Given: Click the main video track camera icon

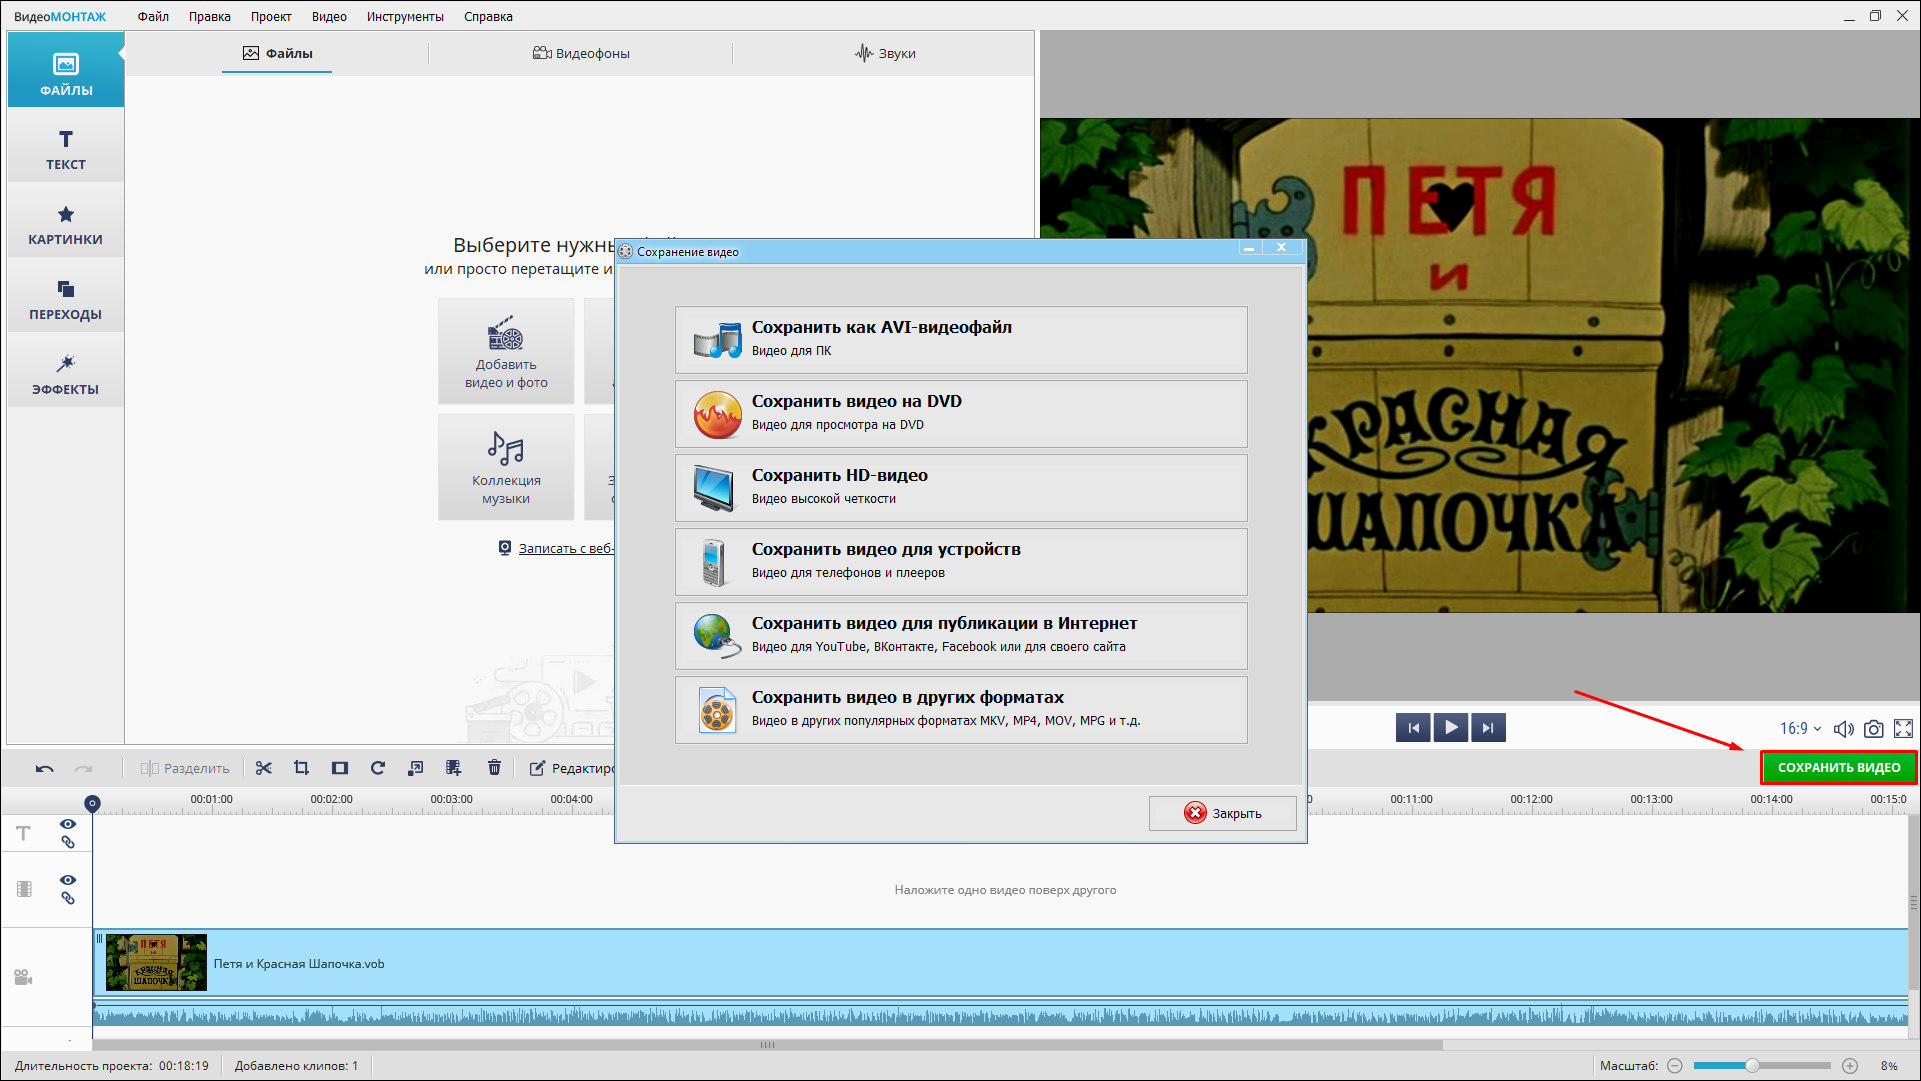Looking at the screenshot, I should pos(23,977).
